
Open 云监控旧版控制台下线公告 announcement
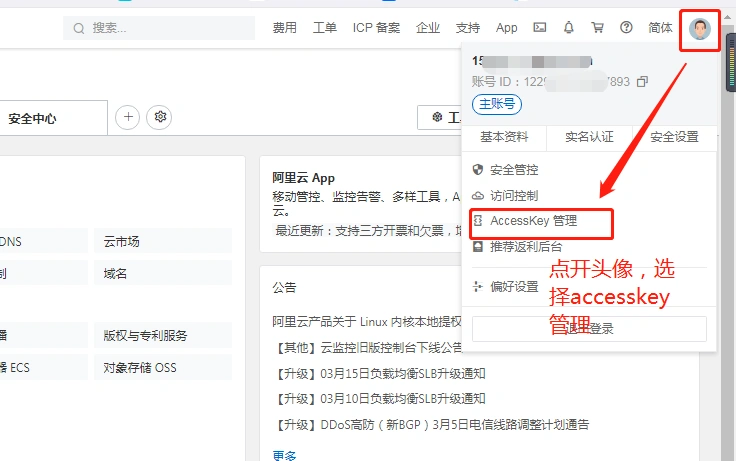[x=368, y=348]
